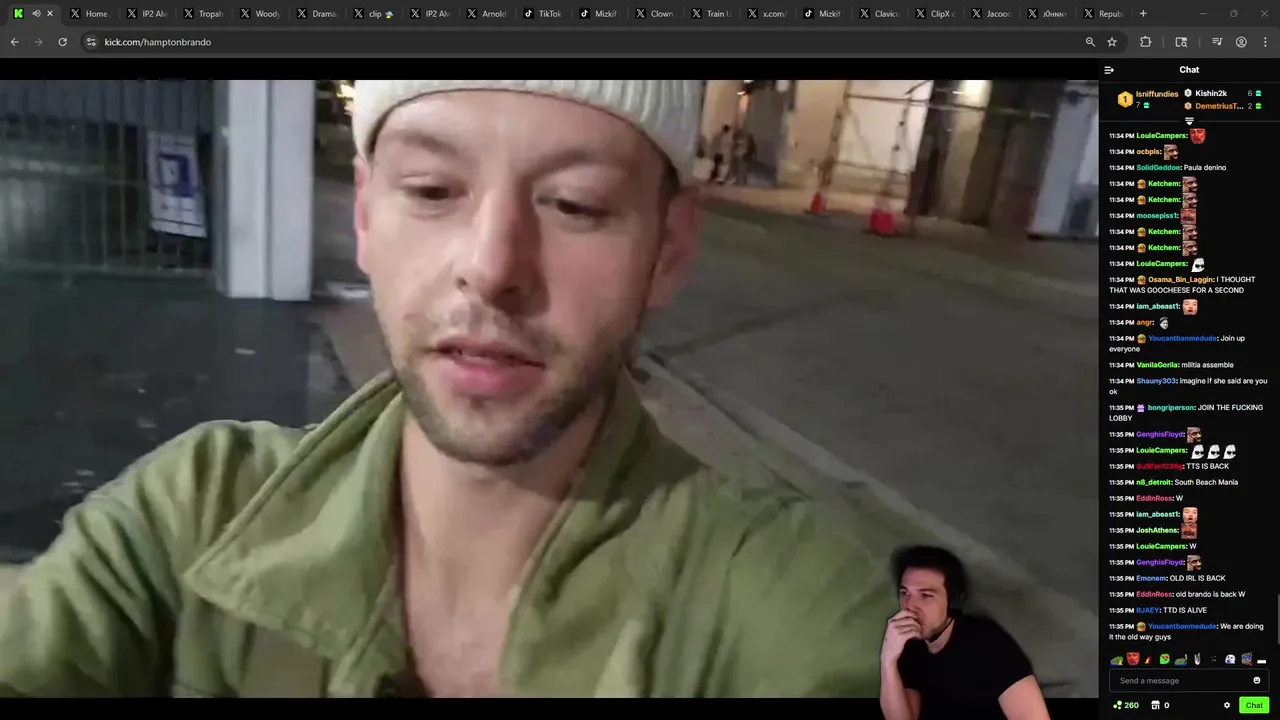This screenshot has height=720, width=1280.
Task: Open the shop store icon
Action: pyautogui.click(x=1155, y=705)
